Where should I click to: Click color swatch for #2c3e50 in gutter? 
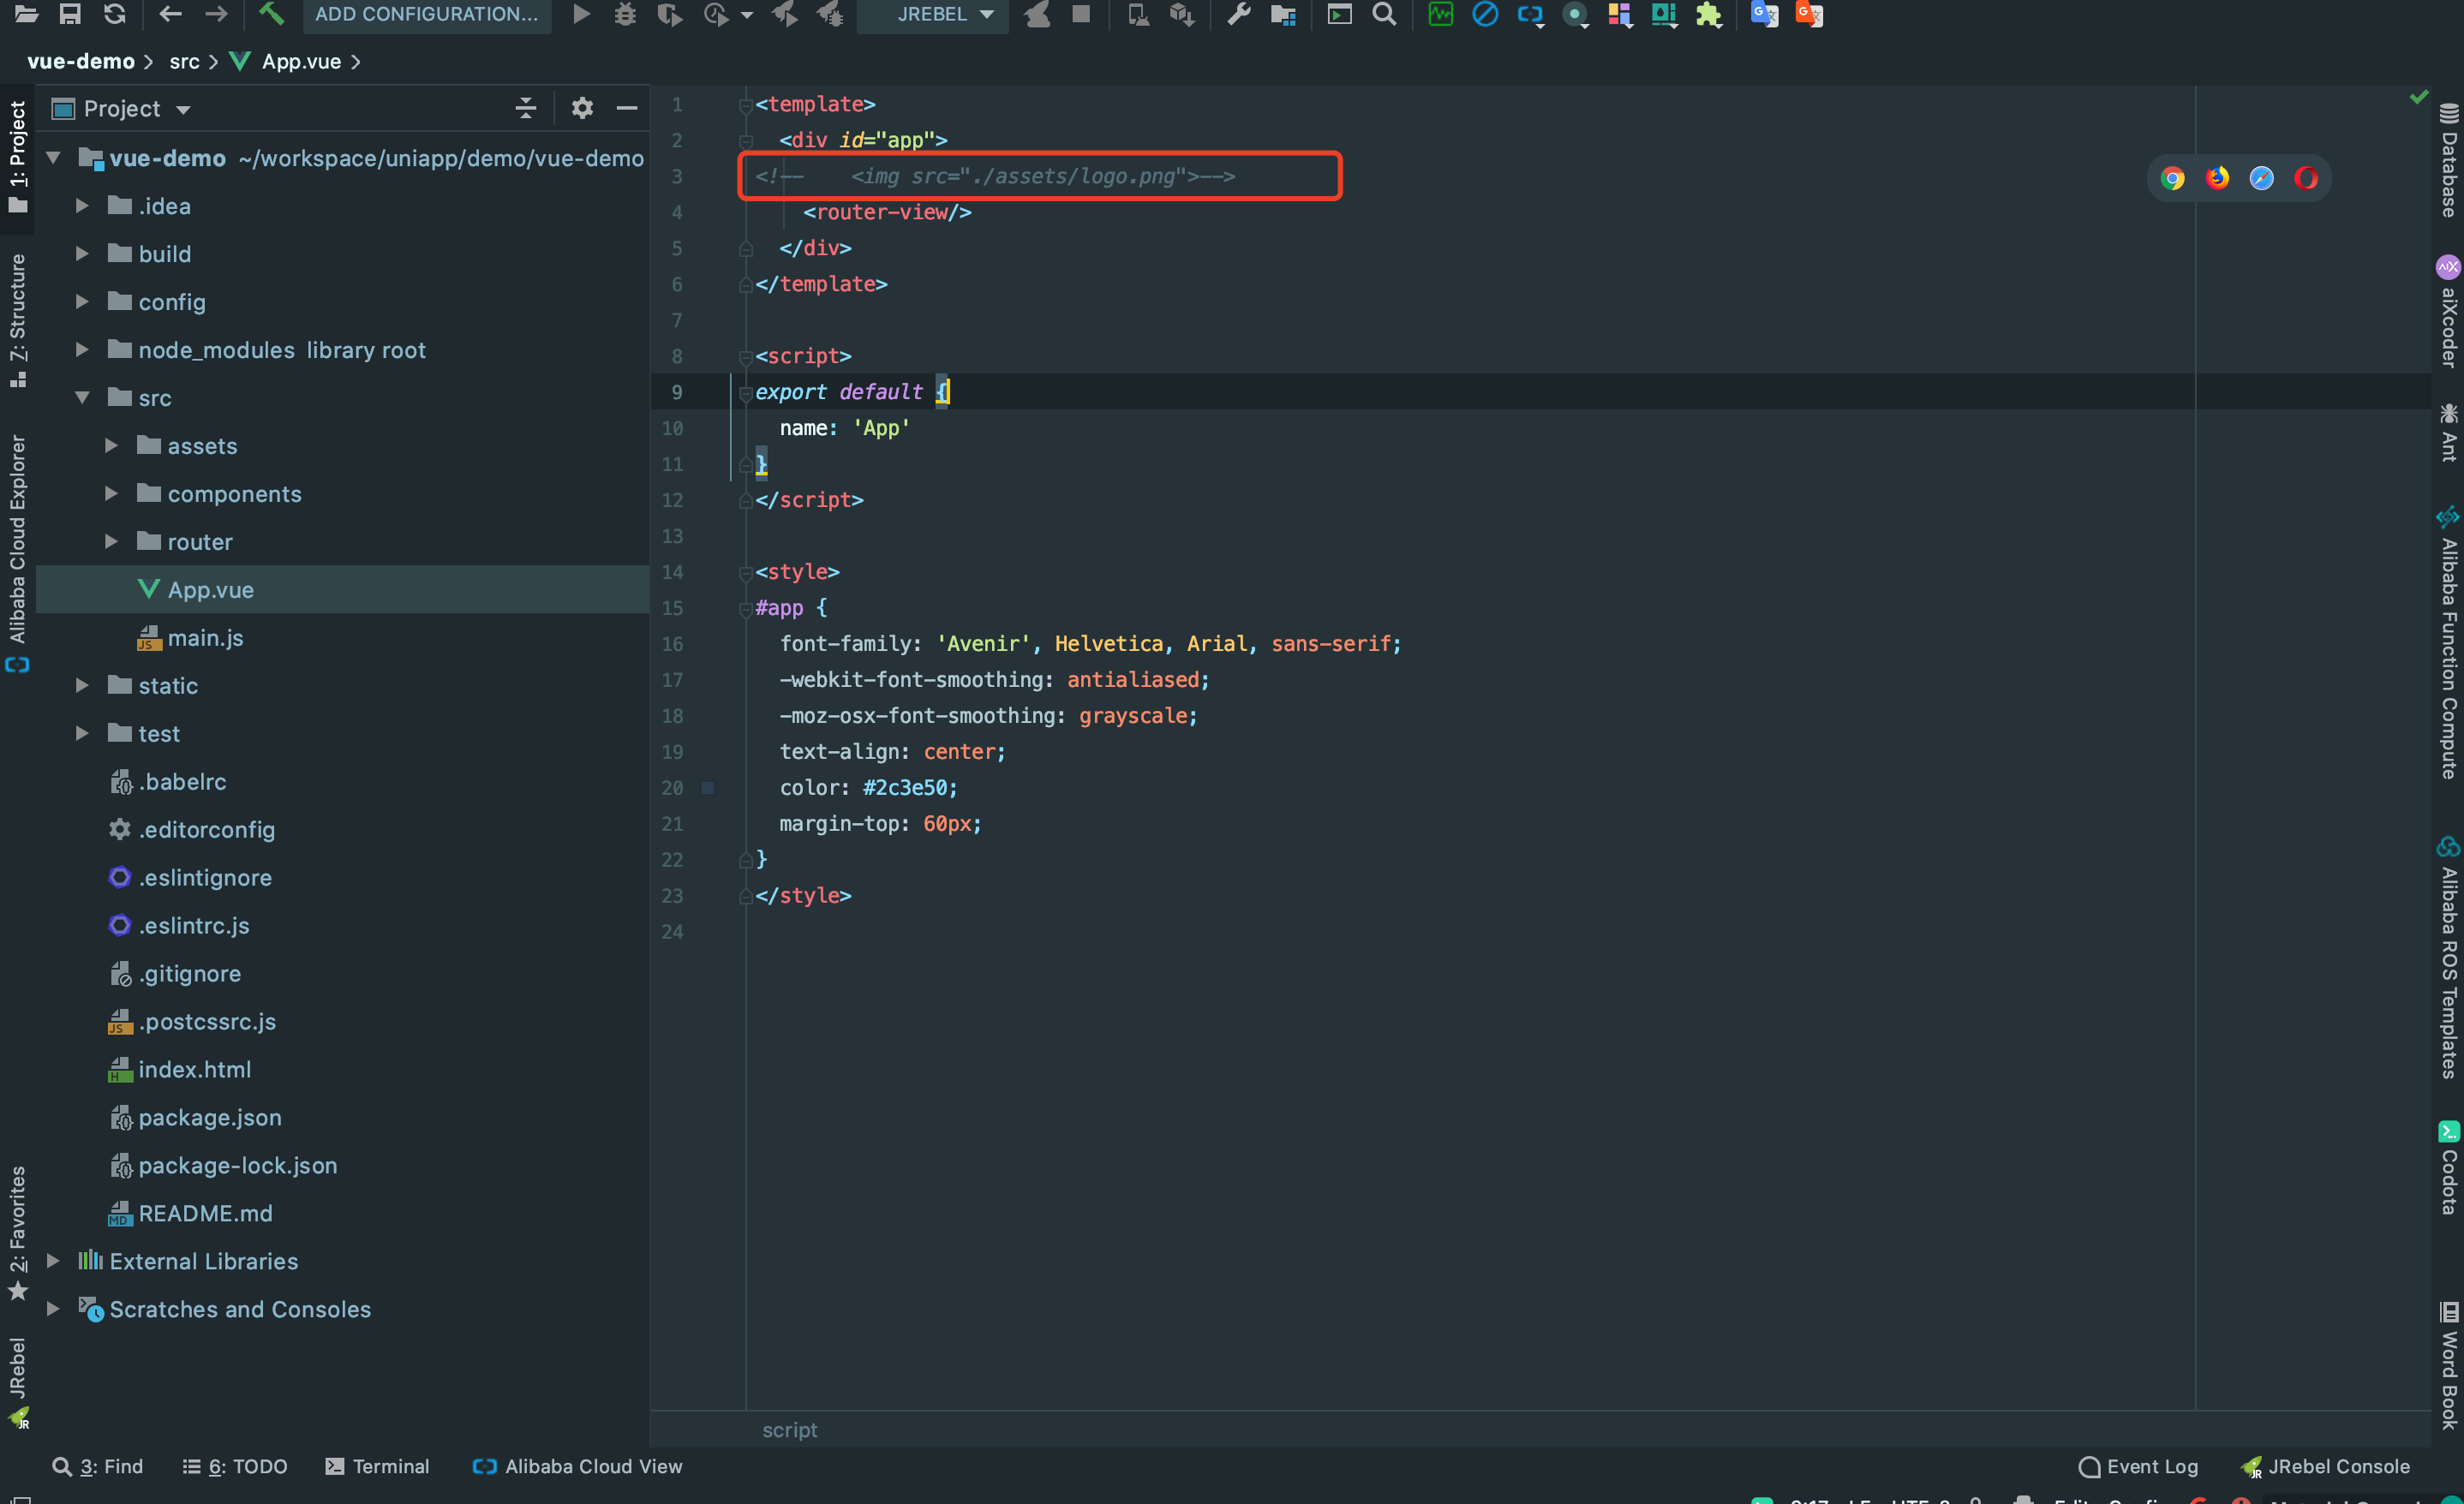coord(708,788)
